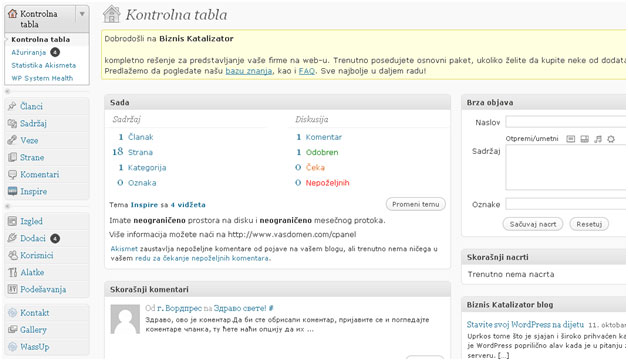The width and height of the screenshot is (628, 361).
Task: Open the Podešavanja menu
Action: [43, 289]
